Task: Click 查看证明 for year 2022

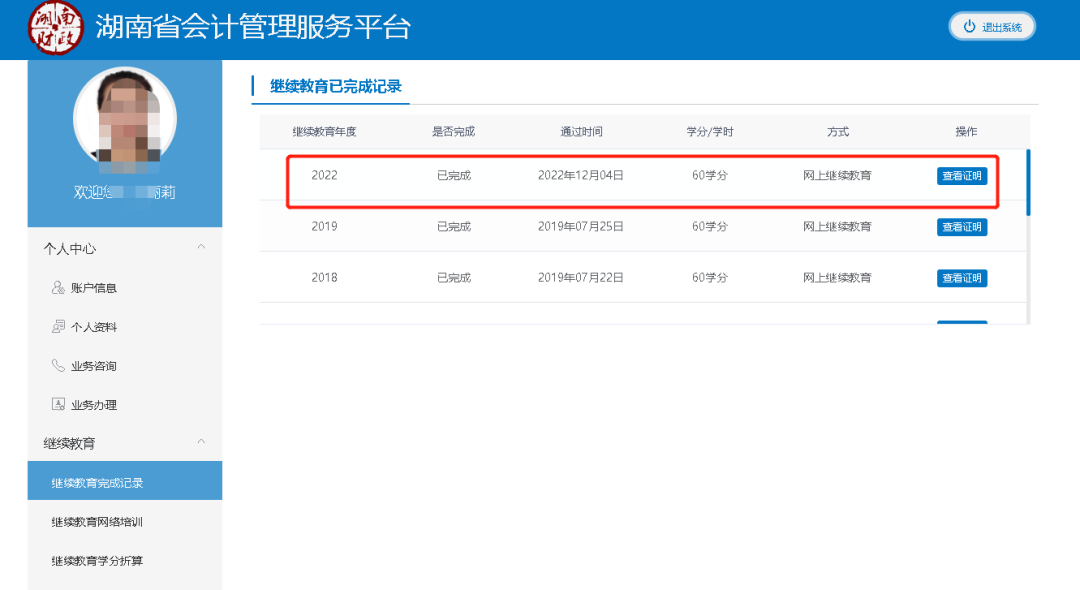Action: tap(961, 175)
